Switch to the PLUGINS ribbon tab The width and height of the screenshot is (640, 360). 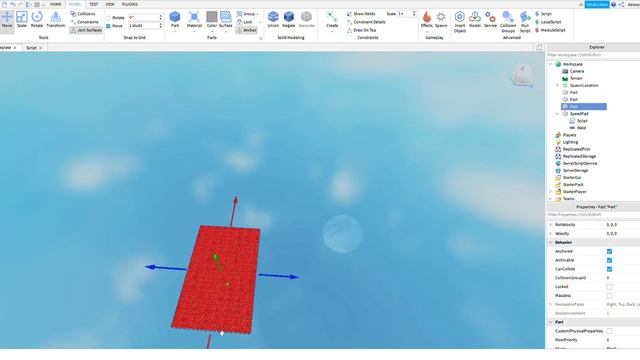pyautogui.click(x=130, y=4)
